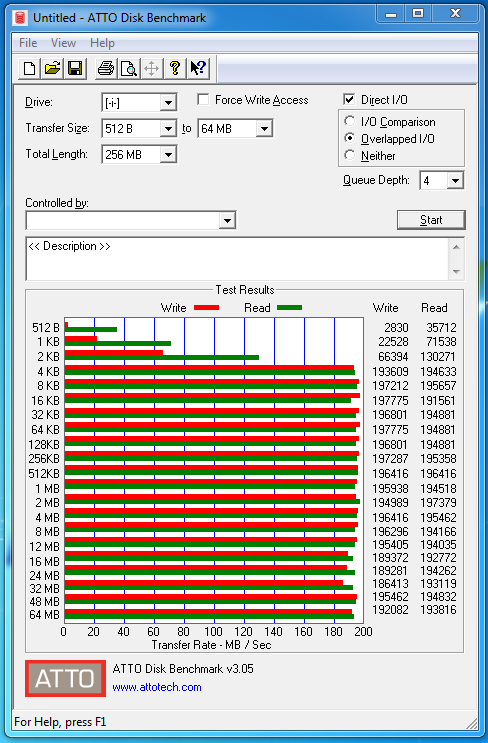Click Description scrollbar down arrow
The width and height of the screenshot is (488, 743).
tap(456, 272)
